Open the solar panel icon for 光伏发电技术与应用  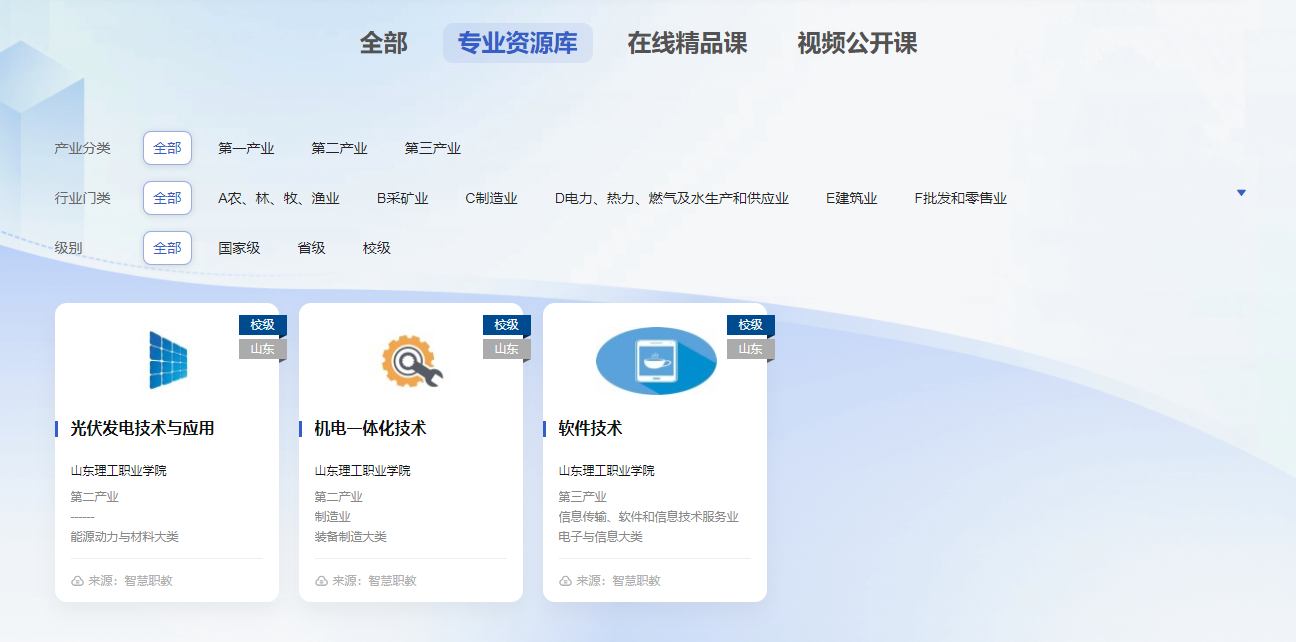point(168,360)
